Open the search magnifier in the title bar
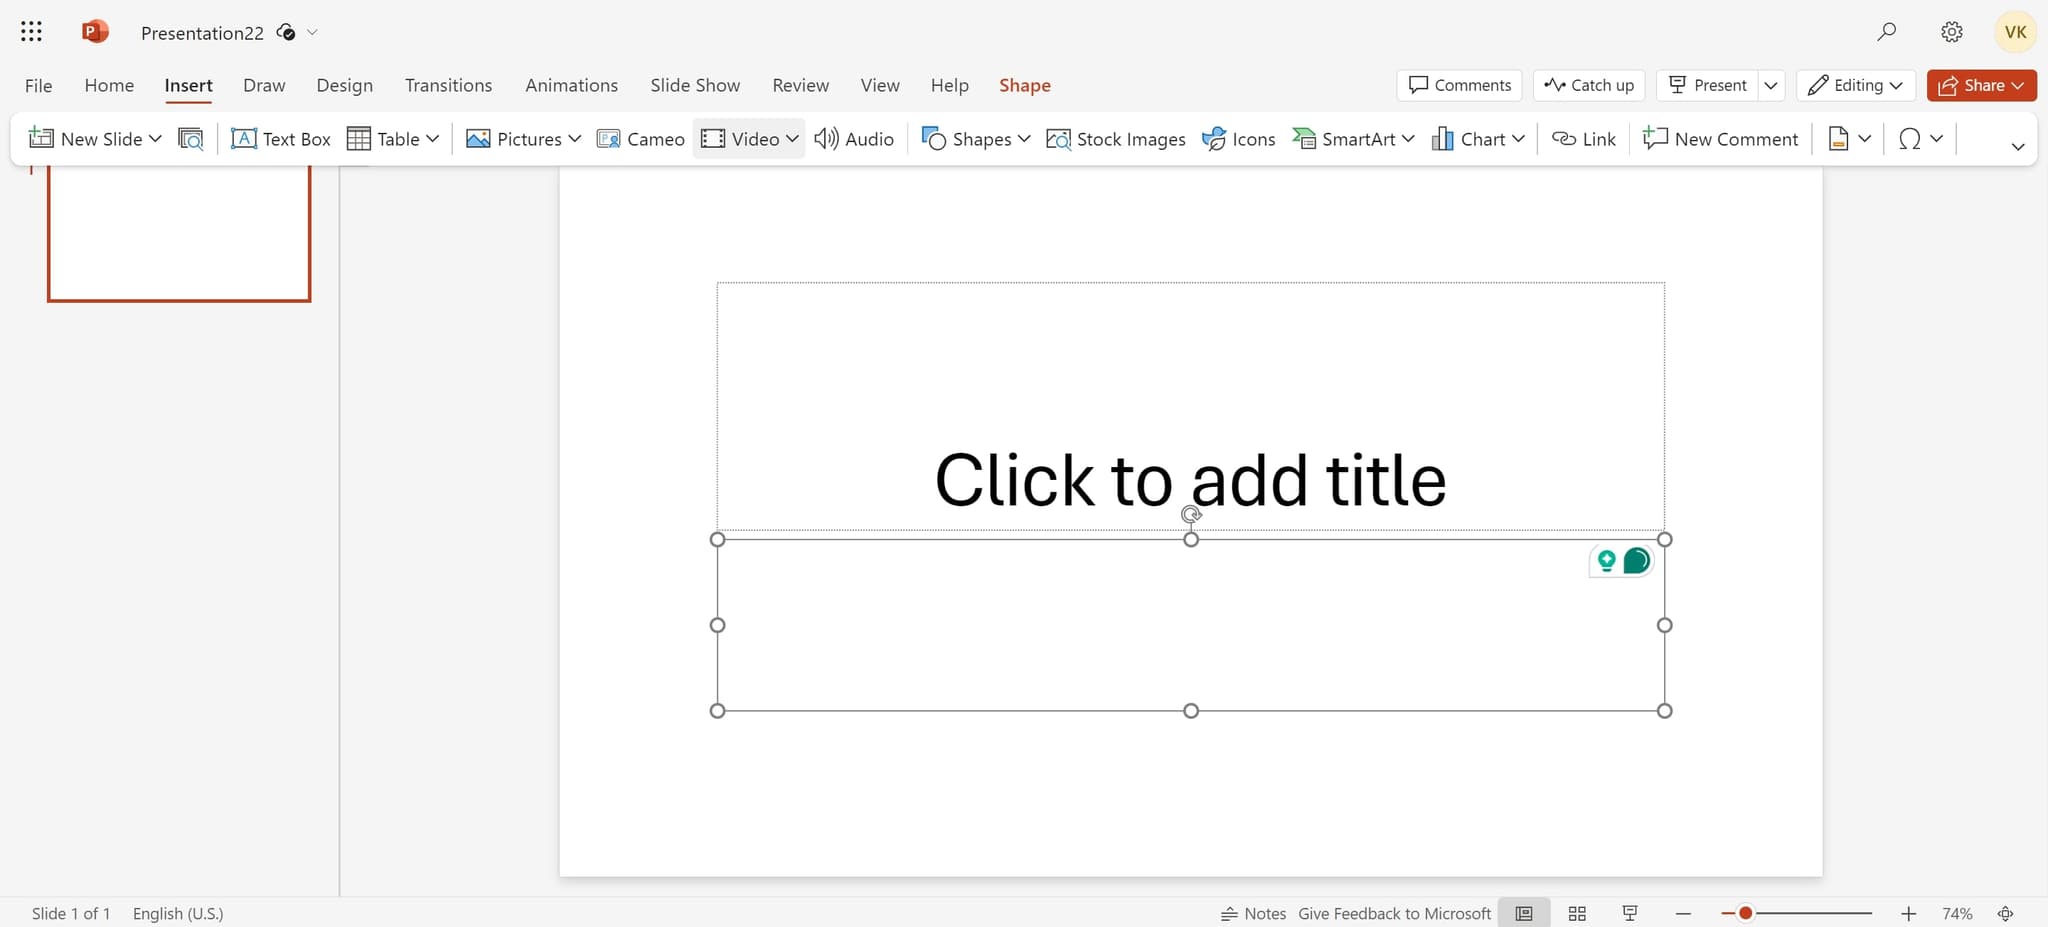 1888,31
